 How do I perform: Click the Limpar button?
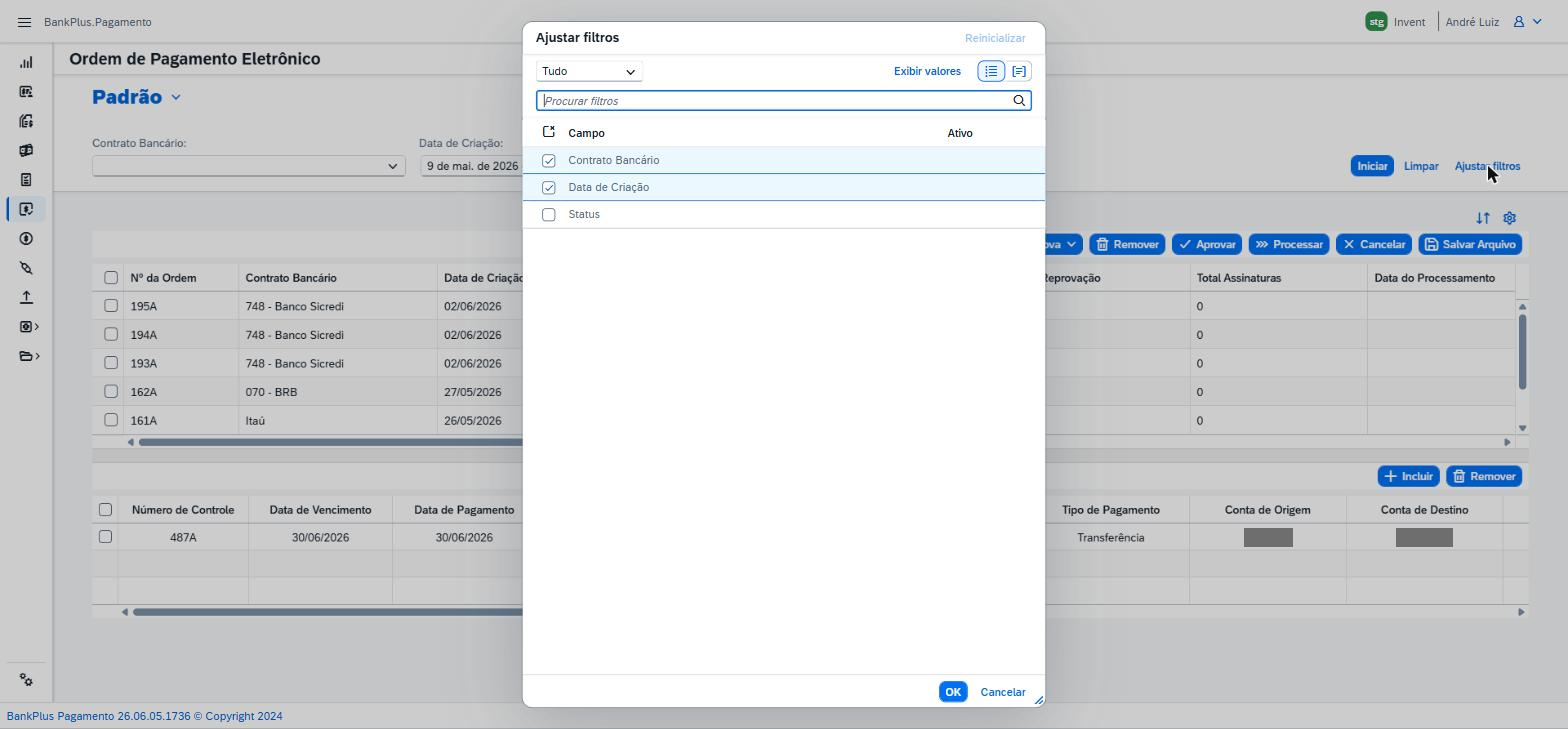pyautogui.click(x=1421, y=166)
